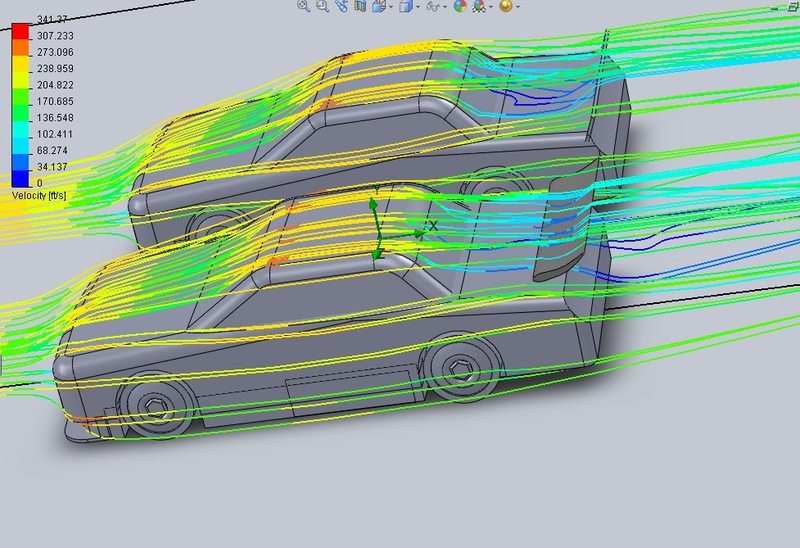Click the Zoom to Area icon

pos(322,6)
